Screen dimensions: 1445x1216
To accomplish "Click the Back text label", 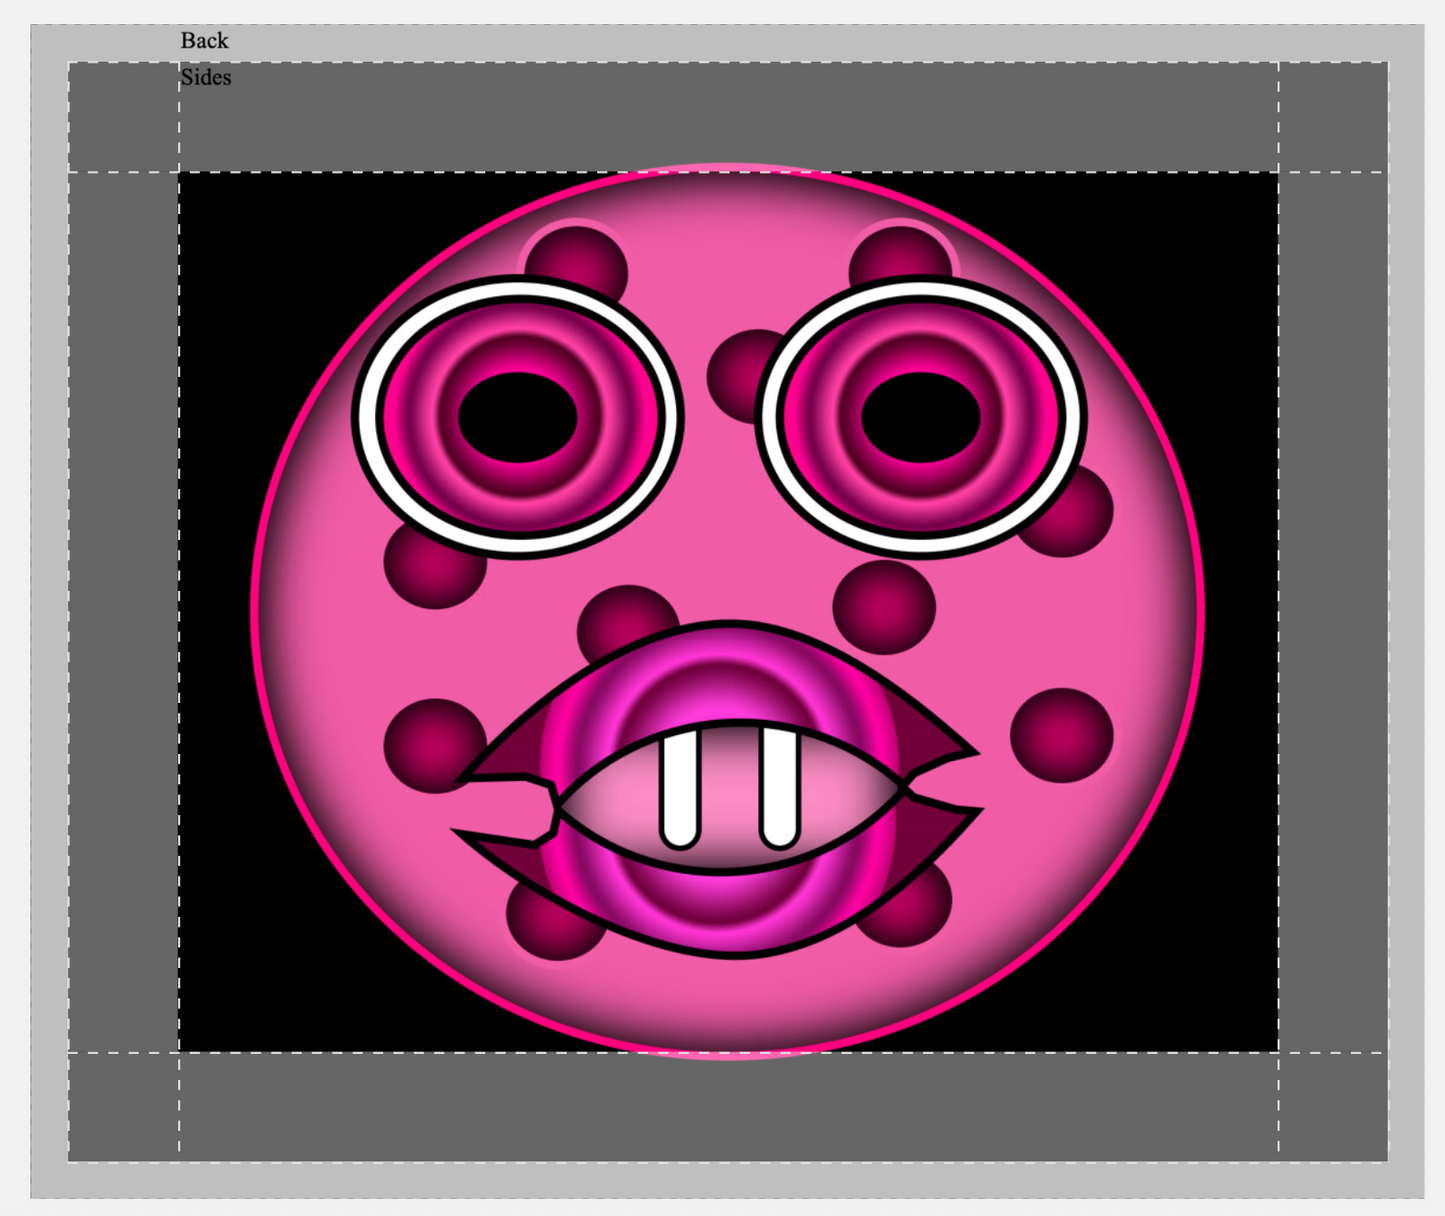I will pyautogui.click(x=204, y=41).
